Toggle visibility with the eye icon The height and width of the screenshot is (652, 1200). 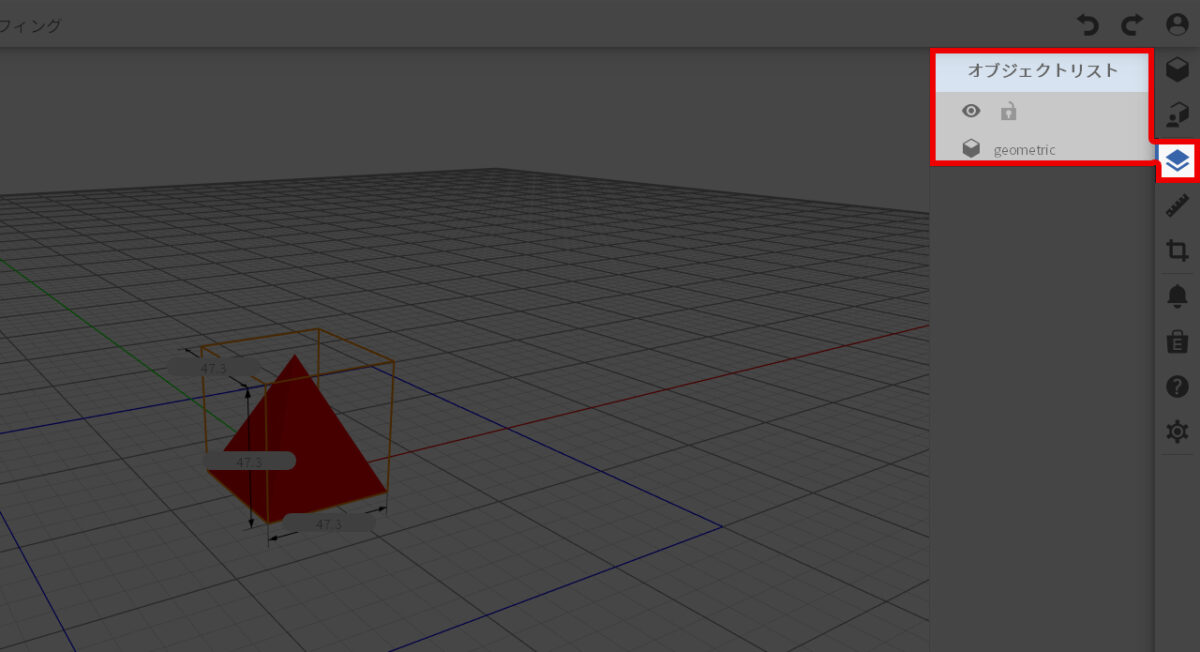pos(970,111)
